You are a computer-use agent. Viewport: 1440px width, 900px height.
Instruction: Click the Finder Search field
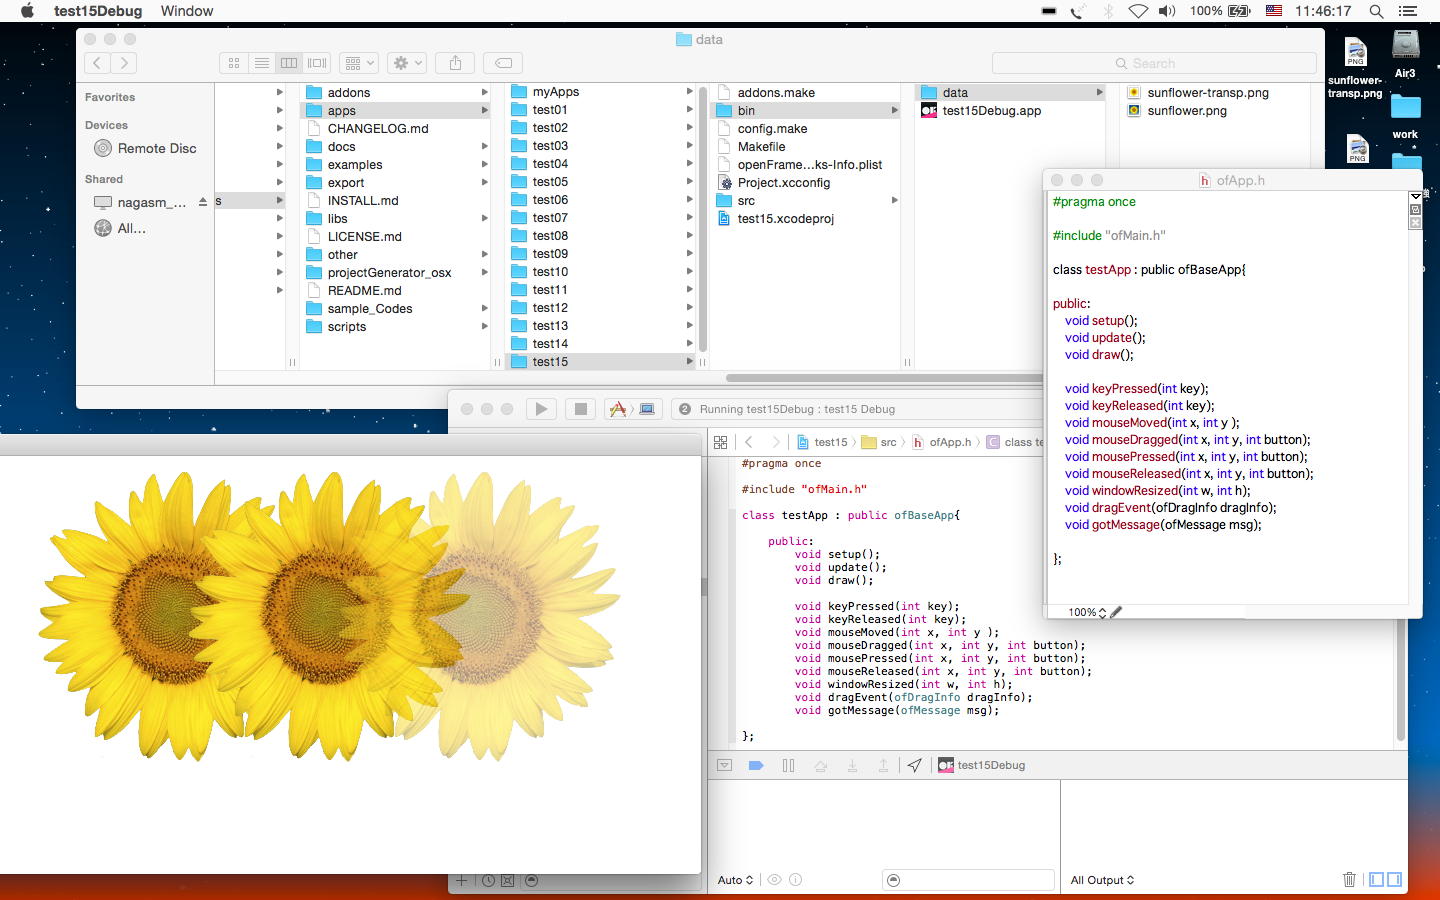(x=1154, y=63)
